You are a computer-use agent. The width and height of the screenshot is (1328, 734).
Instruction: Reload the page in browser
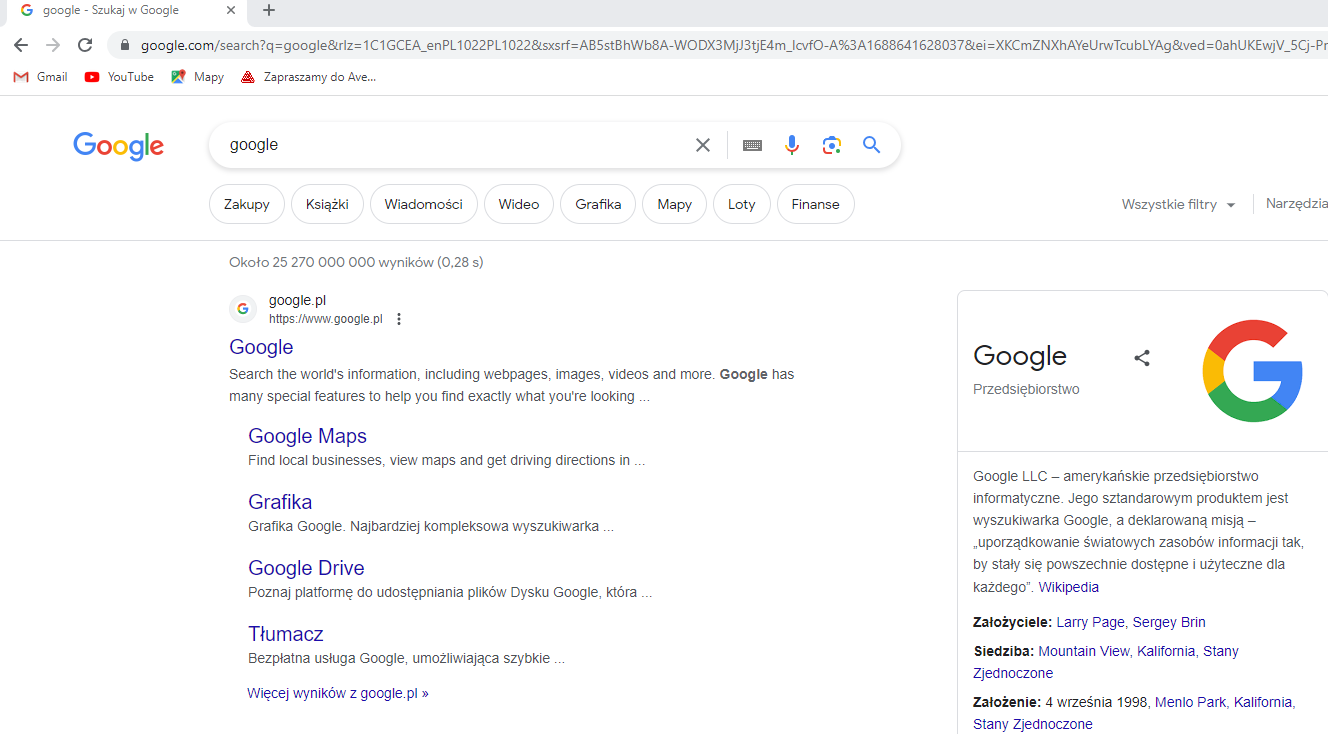coord(85,45)
